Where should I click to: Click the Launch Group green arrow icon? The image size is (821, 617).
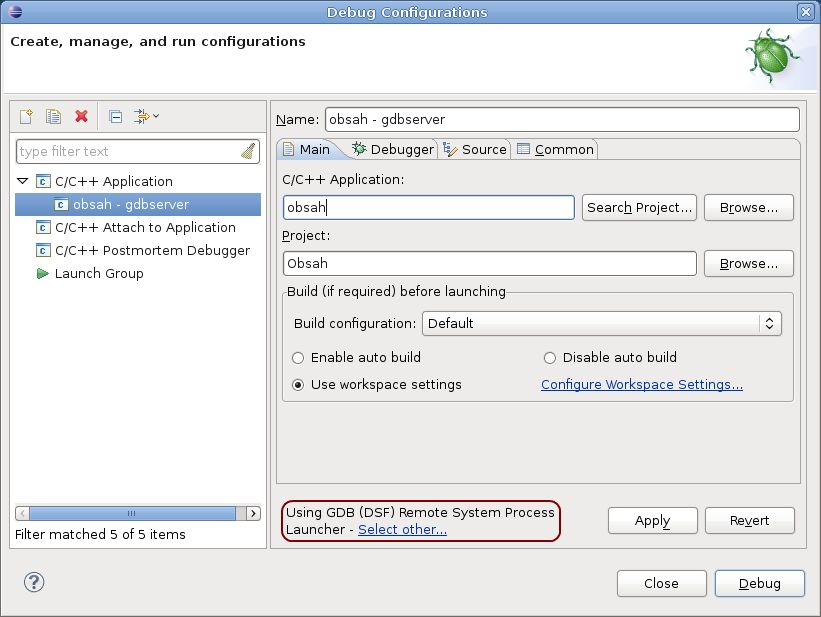[42, 273]
